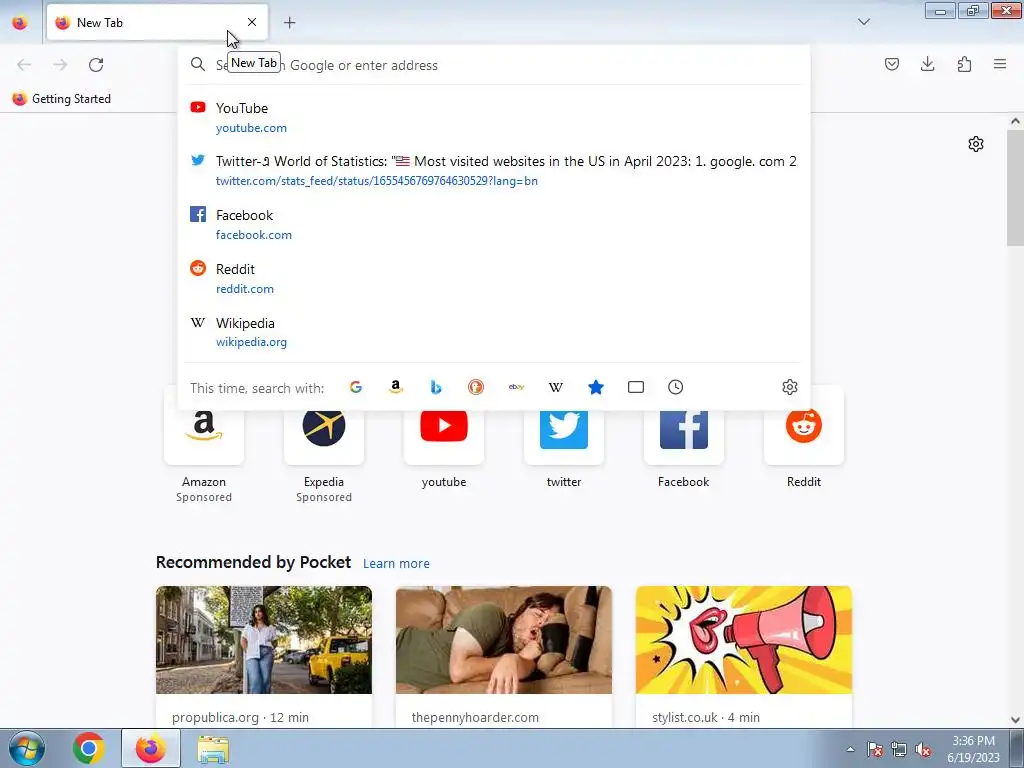Select the YouTube suggestion in the dropdown
Screen dimensions: 1024x768
pyautogui.click(x=494, y=118)
